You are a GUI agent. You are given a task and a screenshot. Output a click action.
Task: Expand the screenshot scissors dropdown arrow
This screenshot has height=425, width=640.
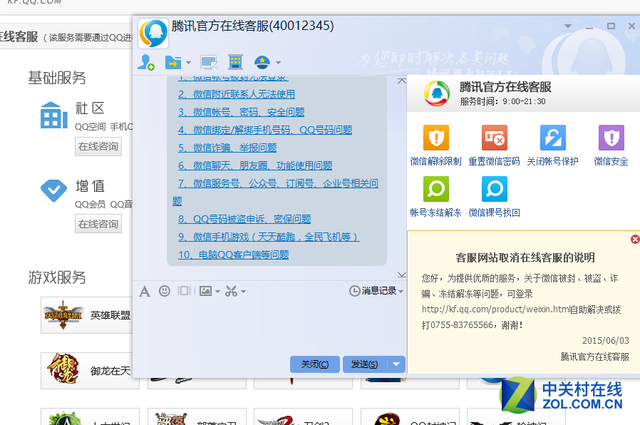244,291
